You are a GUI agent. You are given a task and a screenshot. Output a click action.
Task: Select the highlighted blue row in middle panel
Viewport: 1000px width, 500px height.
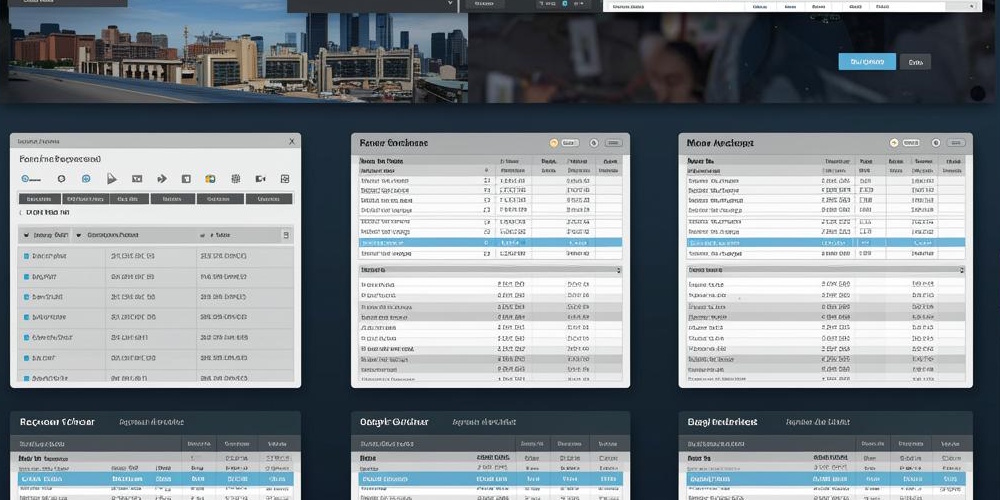[490, 243]
